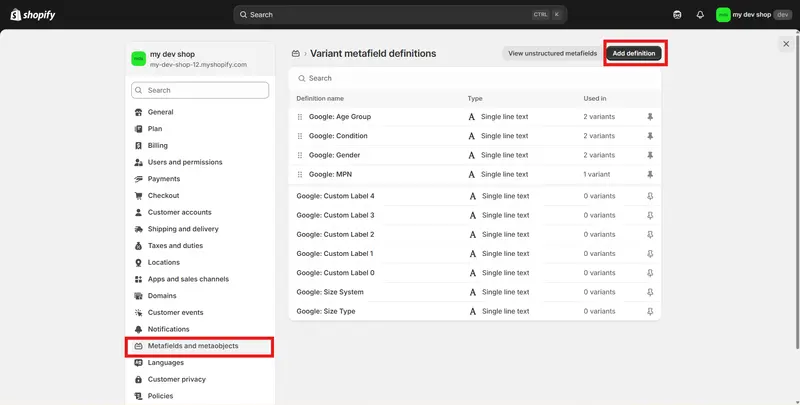This screenshot has width=800, height=405.
Task: Click the settings sidebar Search field
Action: [x=200, y=90]
